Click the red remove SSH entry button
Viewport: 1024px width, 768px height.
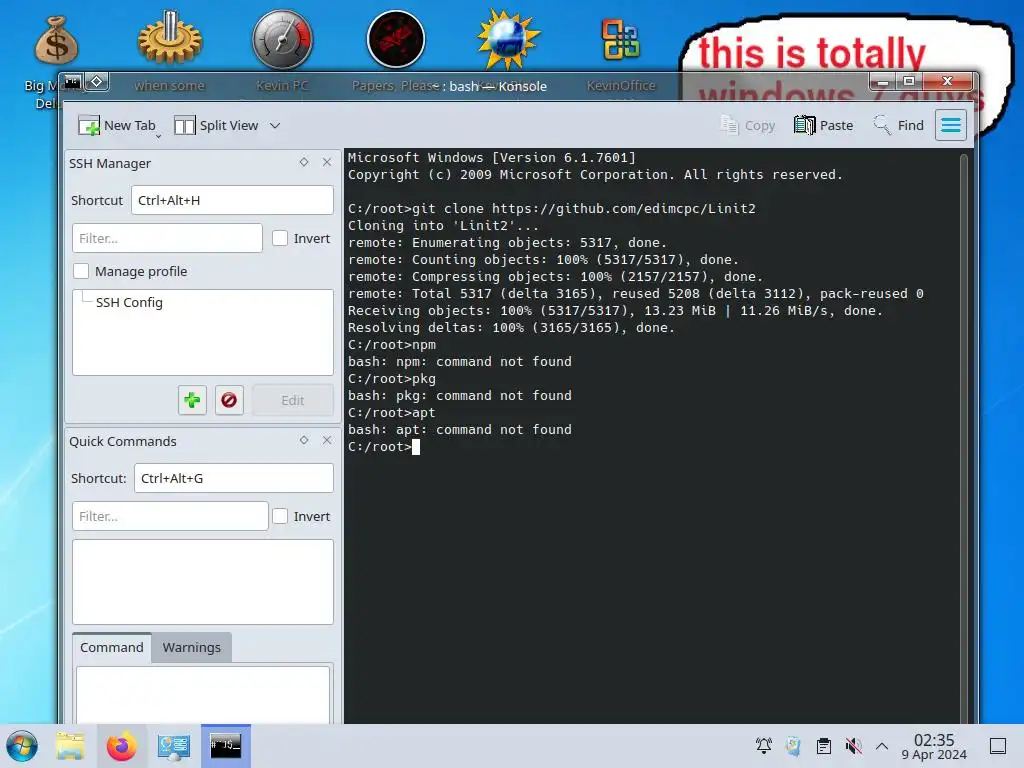click(229, 400)
